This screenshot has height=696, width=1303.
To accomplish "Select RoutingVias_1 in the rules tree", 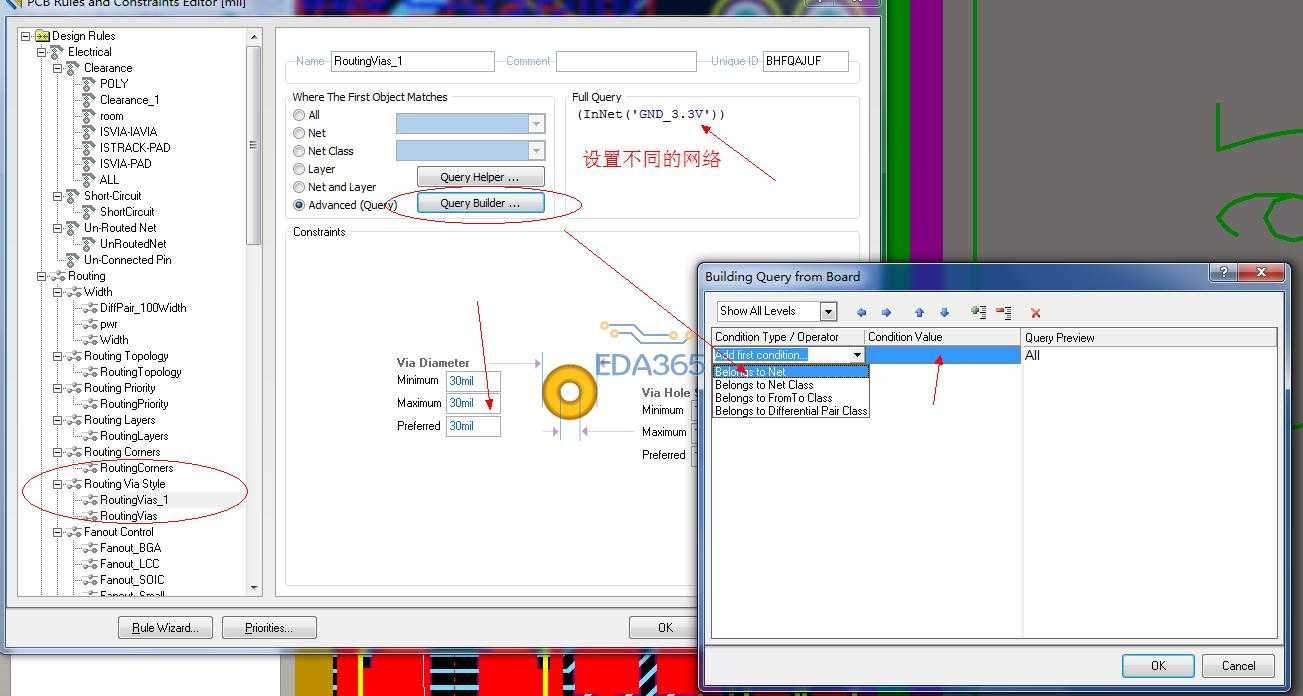I will (x=134, y=500).
